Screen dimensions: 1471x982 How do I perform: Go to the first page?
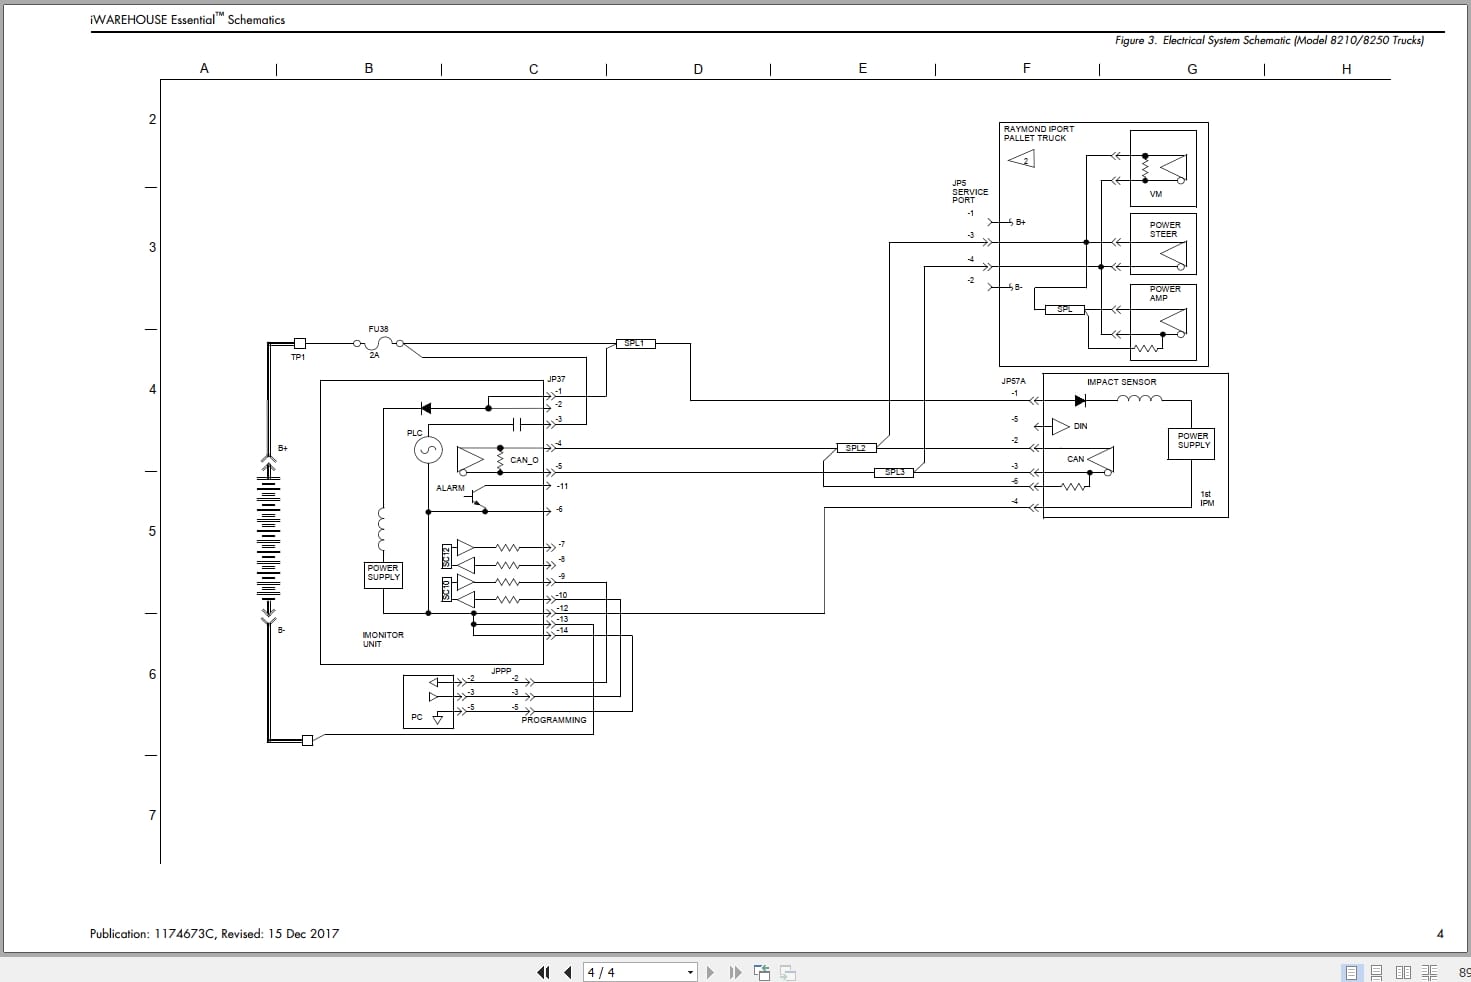[x=543, y=971]
